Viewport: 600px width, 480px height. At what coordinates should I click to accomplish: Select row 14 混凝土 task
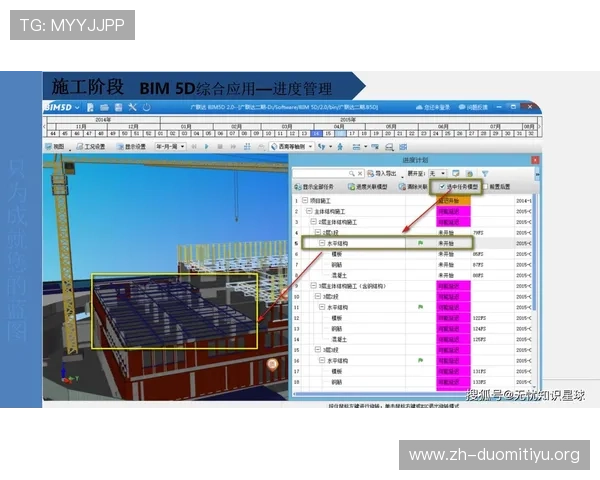click(339, 339)
